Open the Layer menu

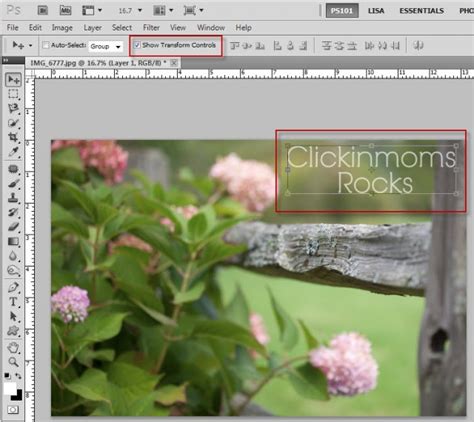click(92, 28)
